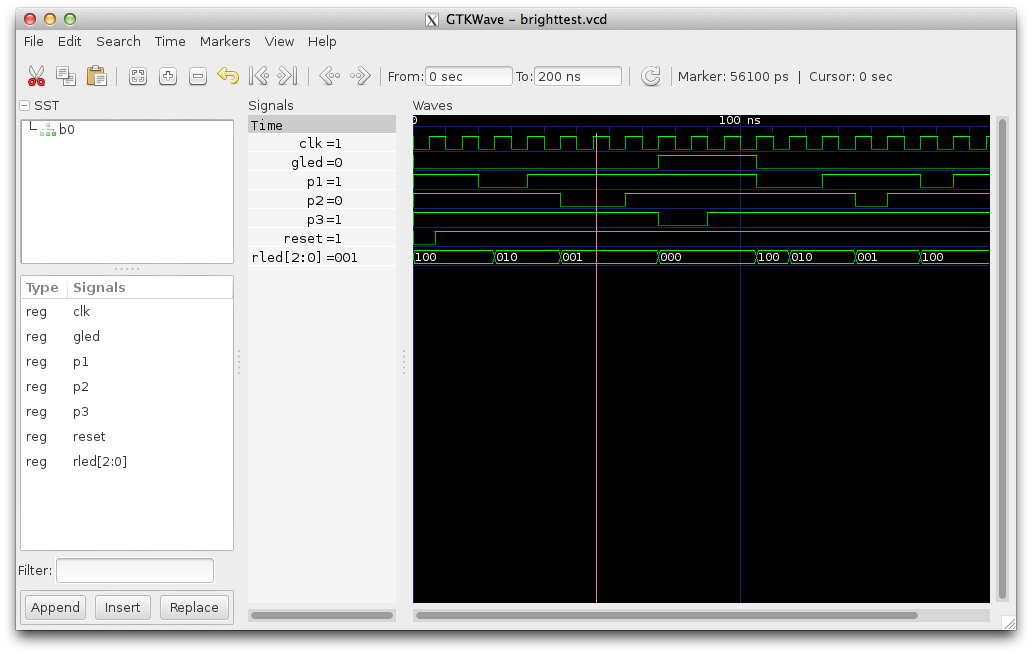Viewport: 1032px width, 654px height.
Task: Open the Edit menu
Action: click(69, 41)
